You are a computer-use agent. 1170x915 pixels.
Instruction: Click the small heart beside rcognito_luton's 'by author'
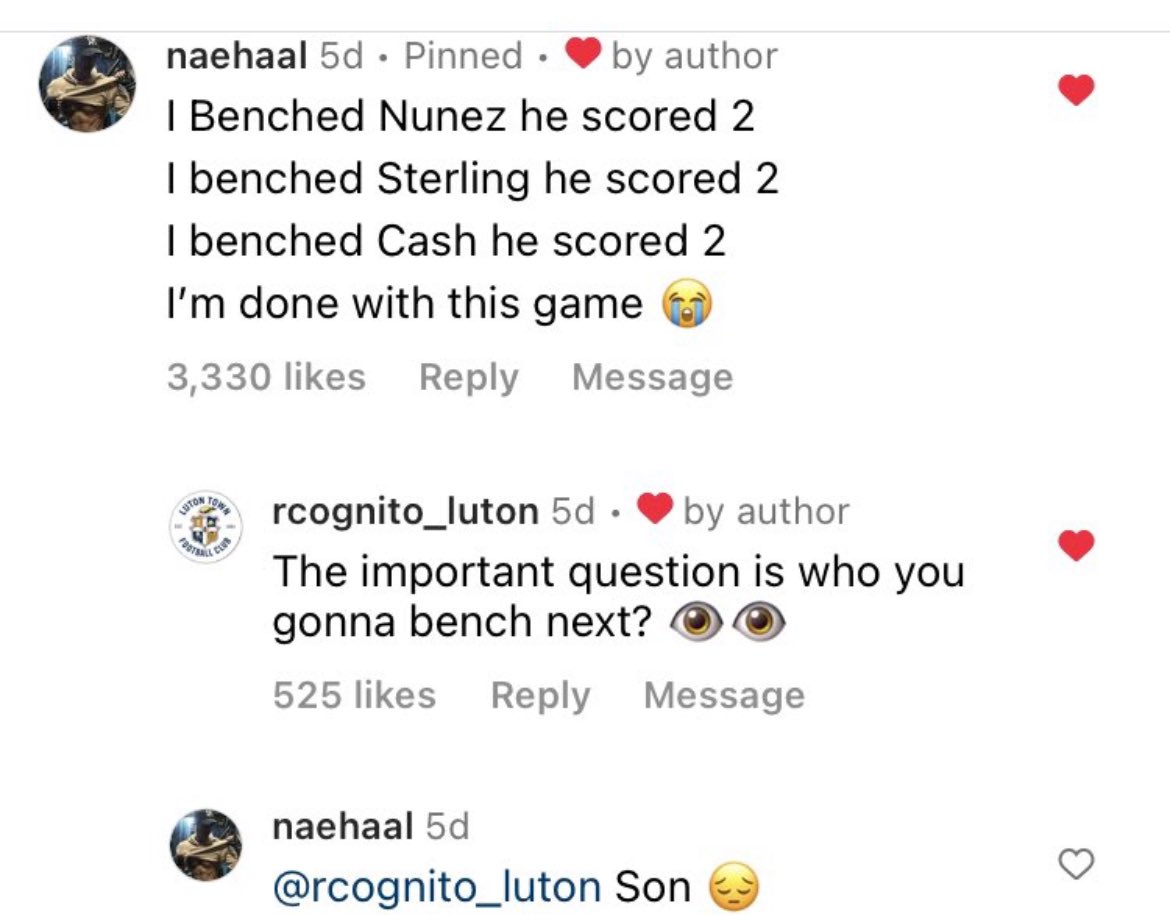point(654,510)
